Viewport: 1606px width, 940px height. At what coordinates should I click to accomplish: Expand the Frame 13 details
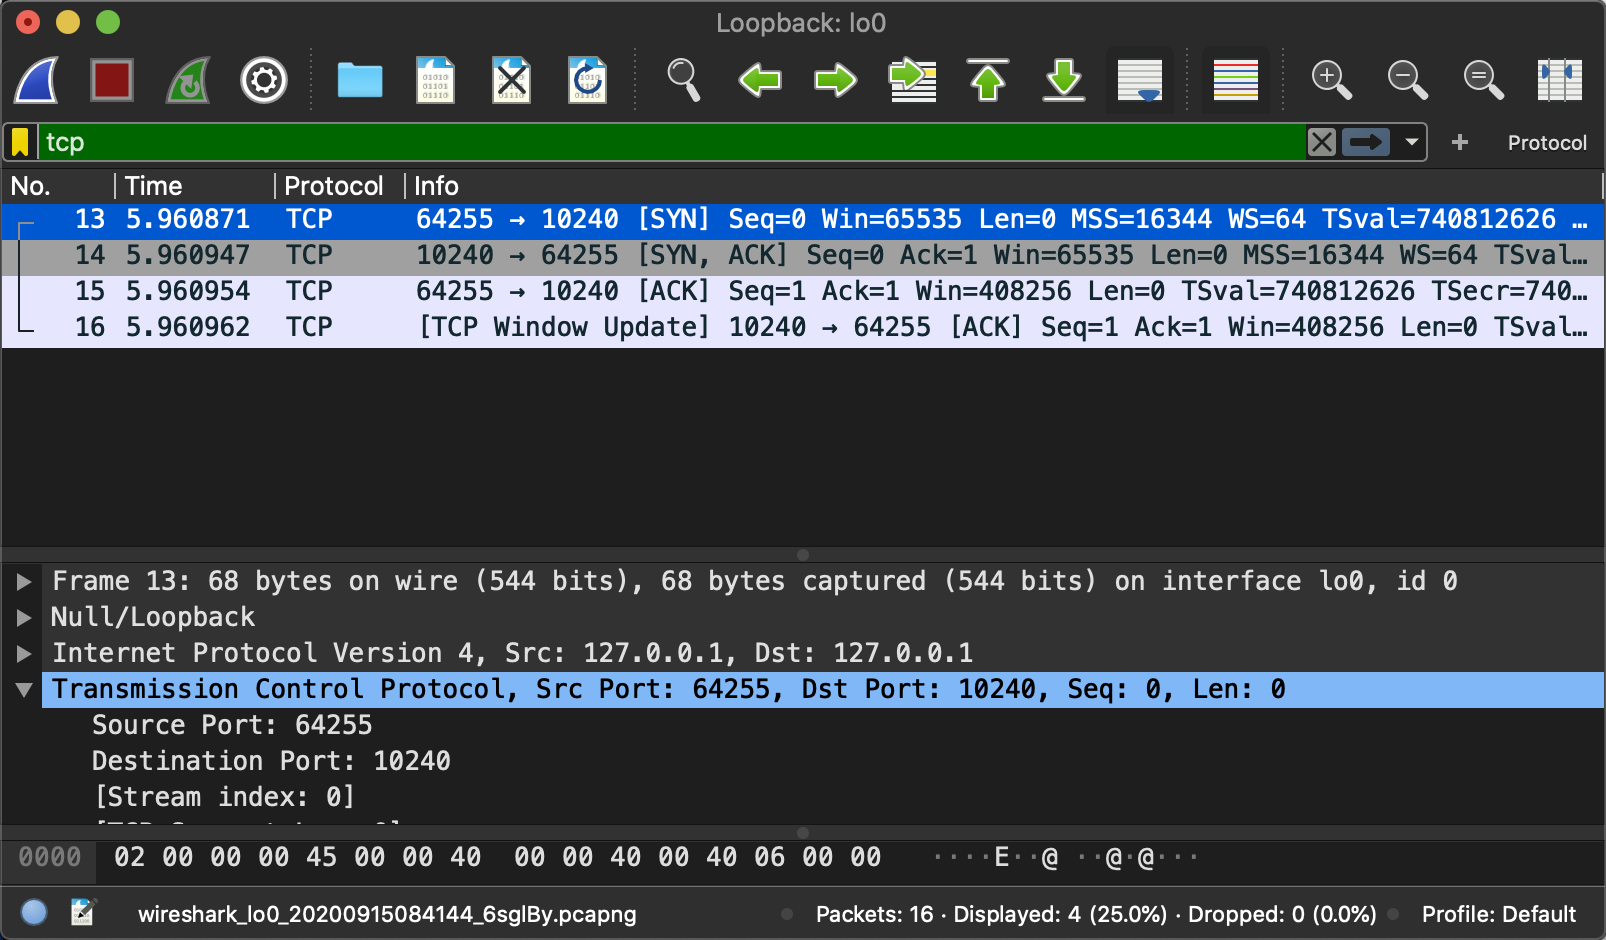pyautogui.click(x=24, y=581)
